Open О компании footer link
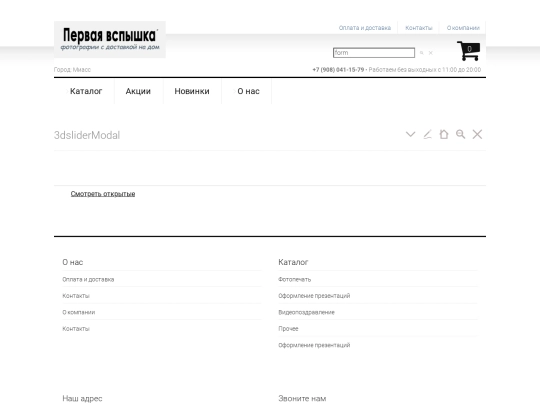This screenshot has height=405, width=540. click(x=79, y=312)
